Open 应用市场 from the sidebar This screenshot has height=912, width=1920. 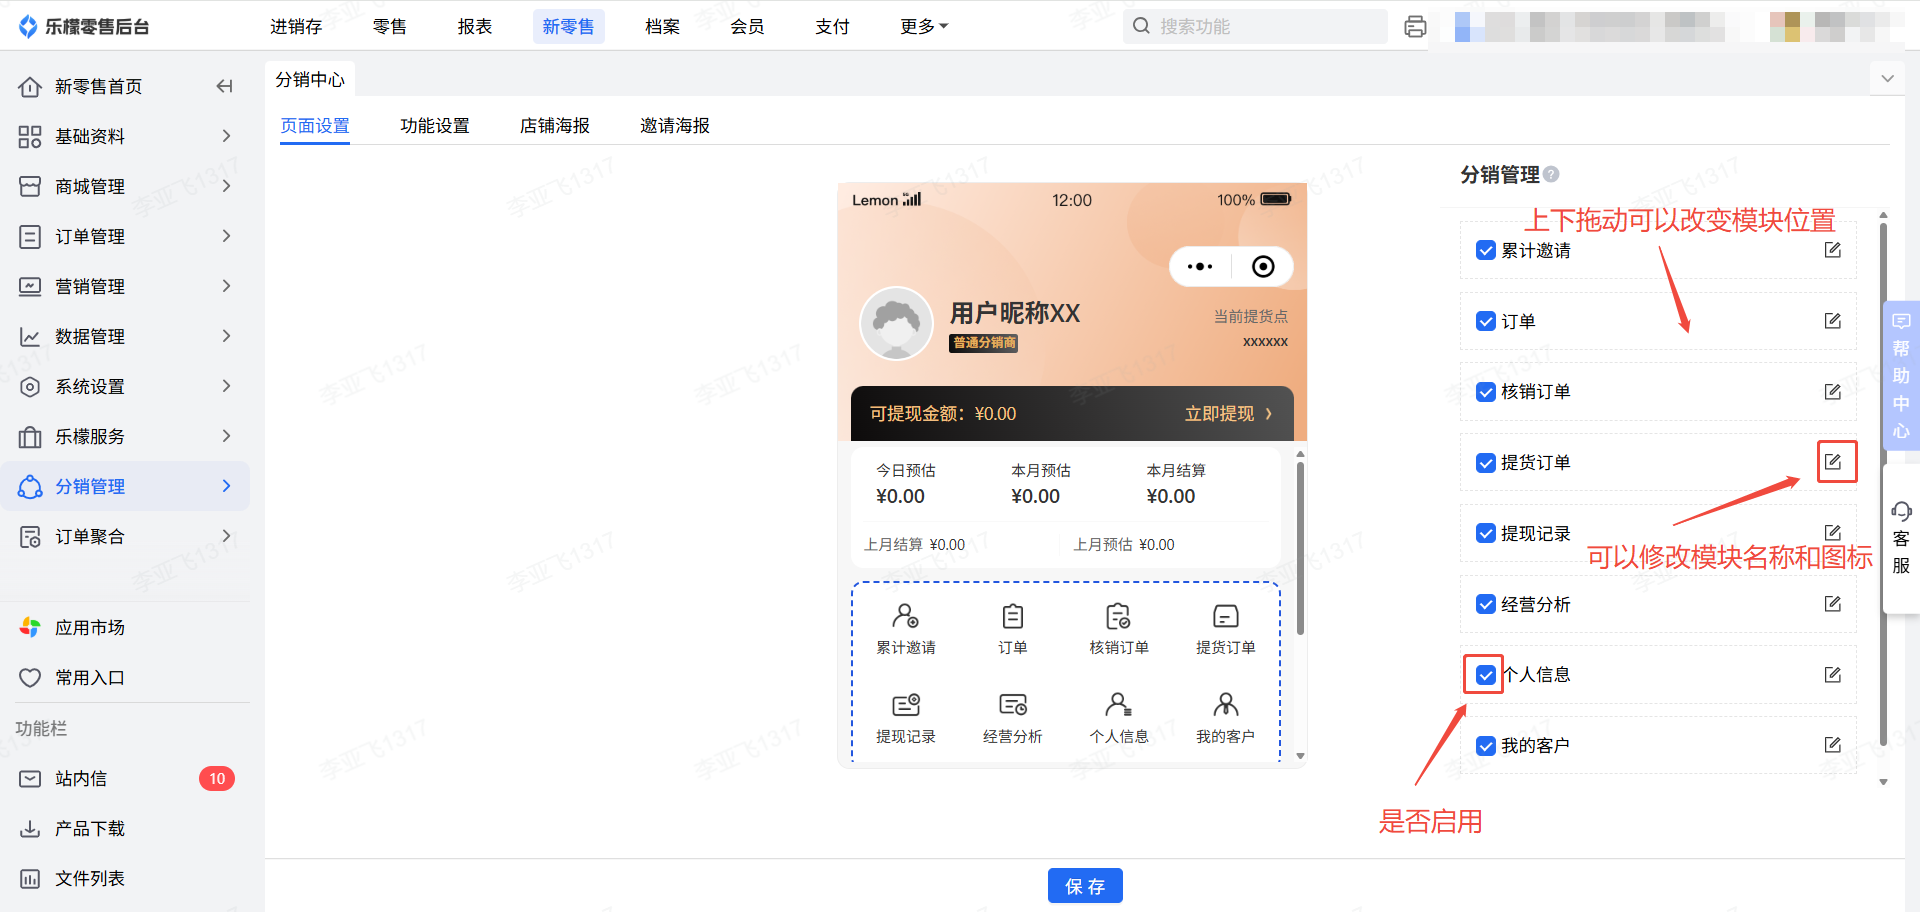90,628
